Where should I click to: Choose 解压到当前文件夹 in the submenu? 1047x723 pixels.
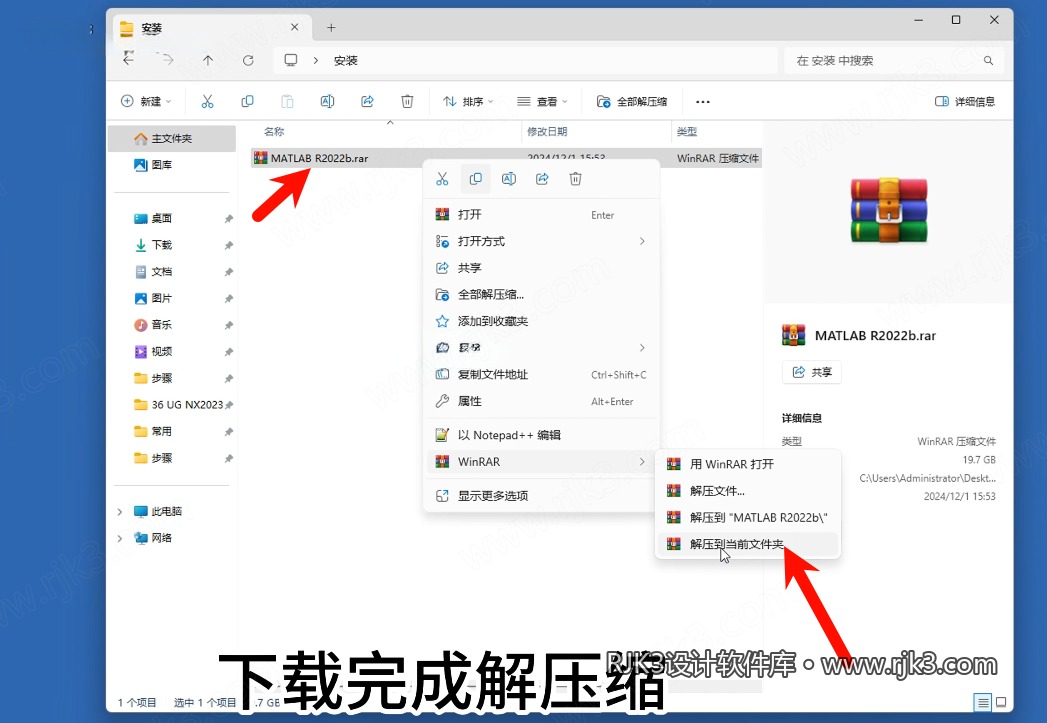[748, 544]
